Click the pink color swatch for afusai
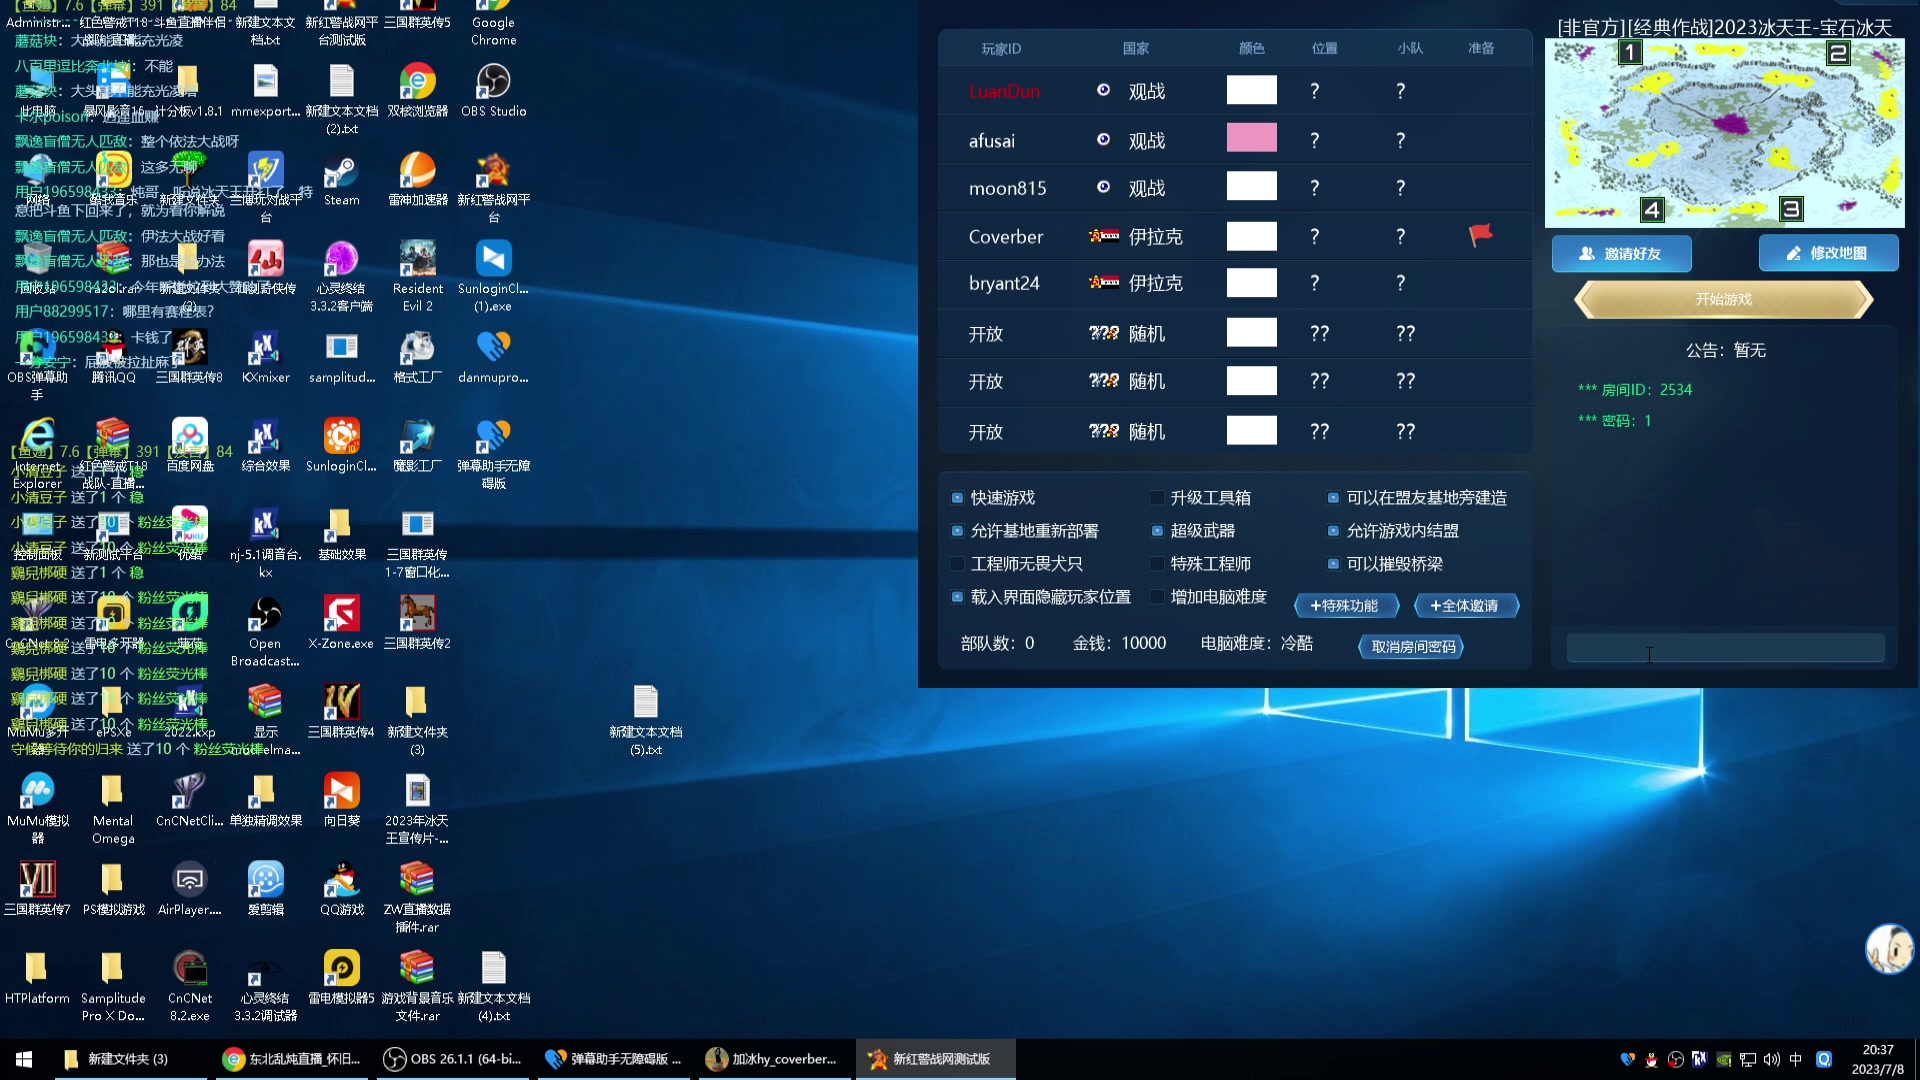This screenshot has width=1920, height=1080. [1251, 139]
